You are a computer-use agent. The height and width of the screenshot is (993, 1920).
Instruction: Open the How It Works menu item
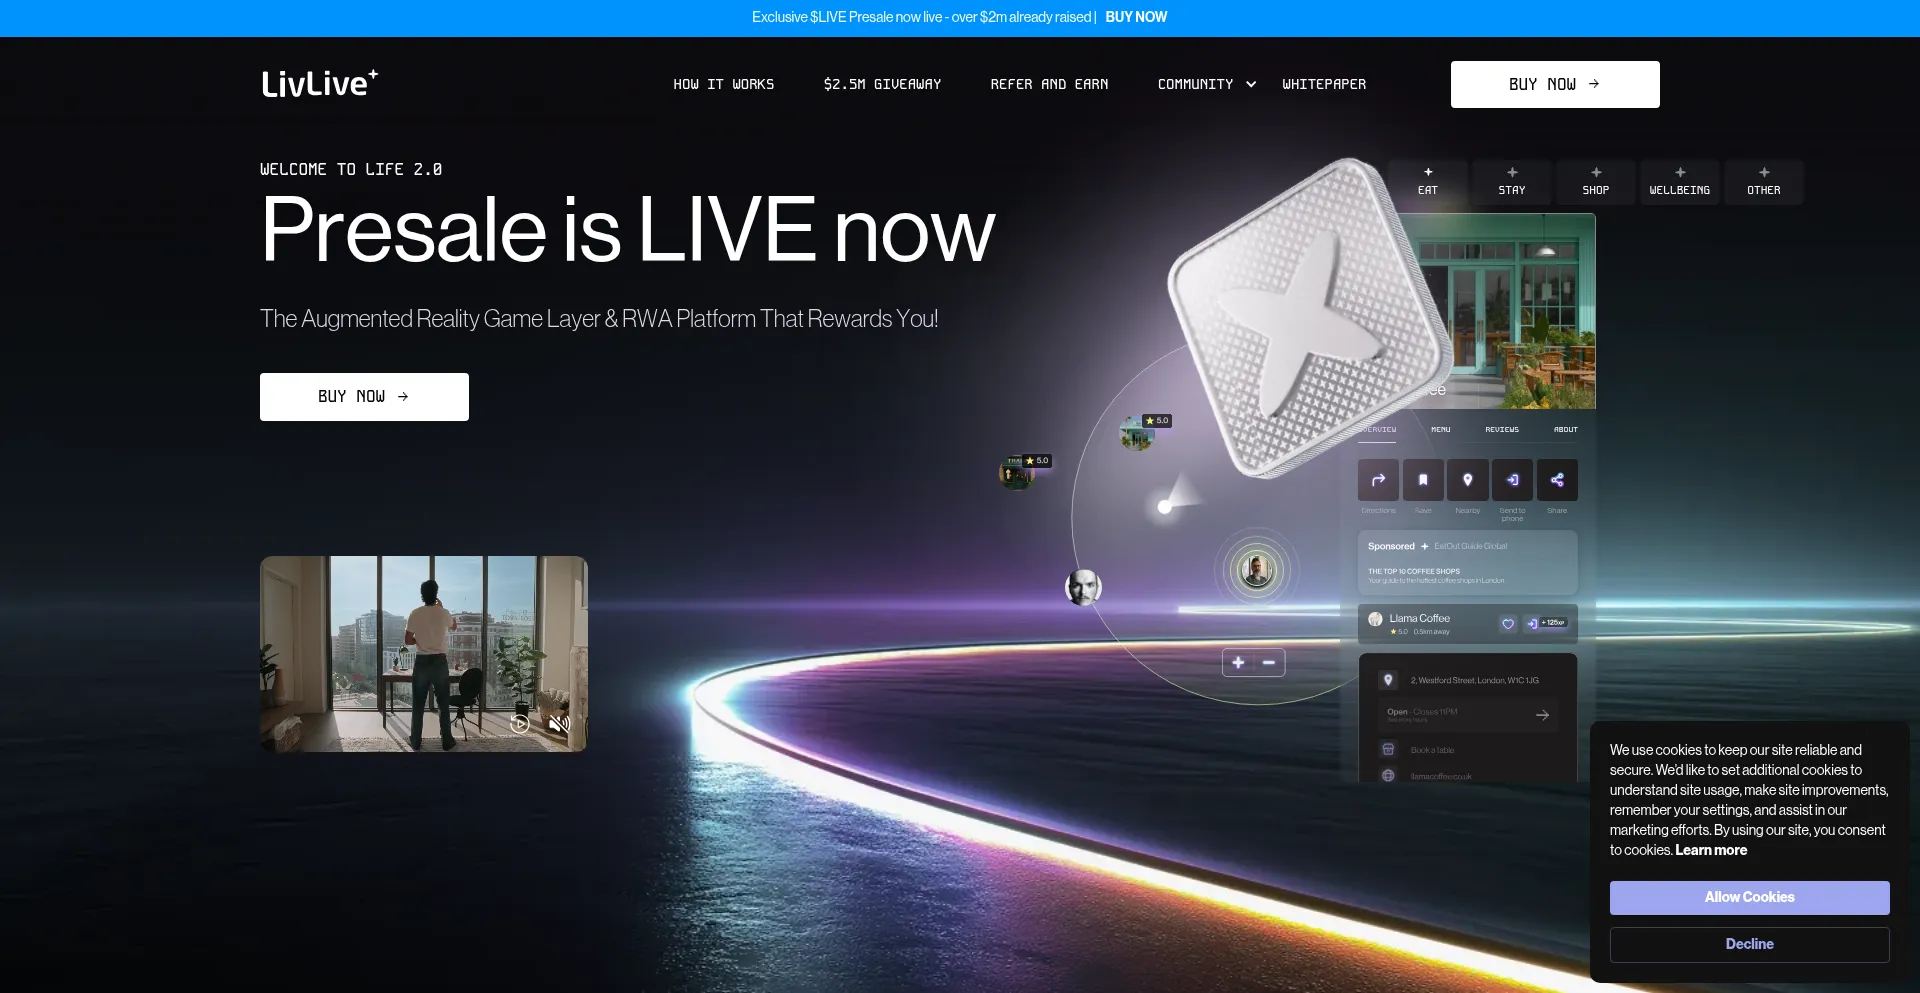tap(723, 84)
